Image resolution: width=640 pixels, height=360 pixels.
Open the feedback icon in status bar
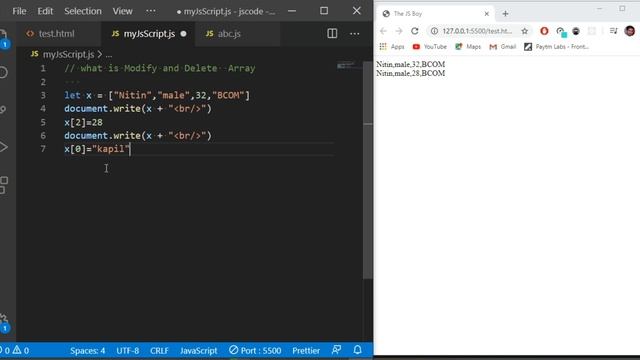click(x=336, y=350)
